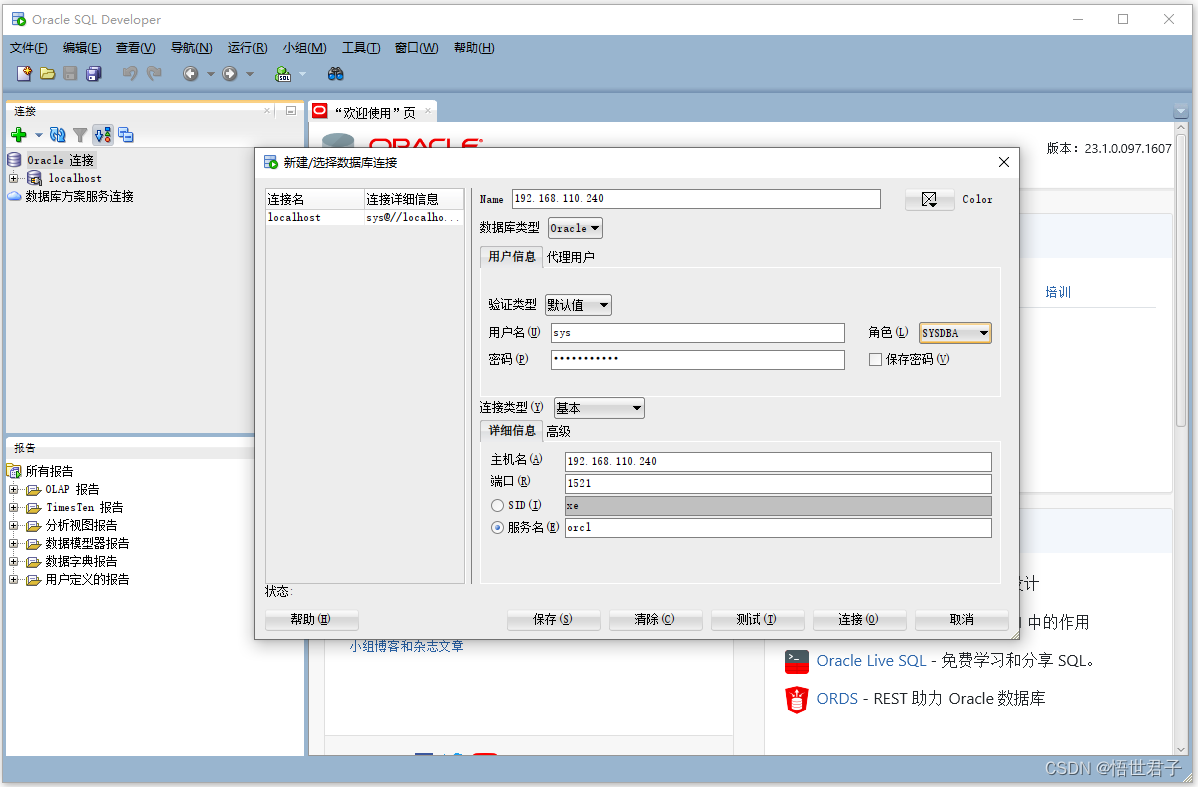
Task: Open the SQL Worksheet toolbar icon
Action: (x=283, y=73)
